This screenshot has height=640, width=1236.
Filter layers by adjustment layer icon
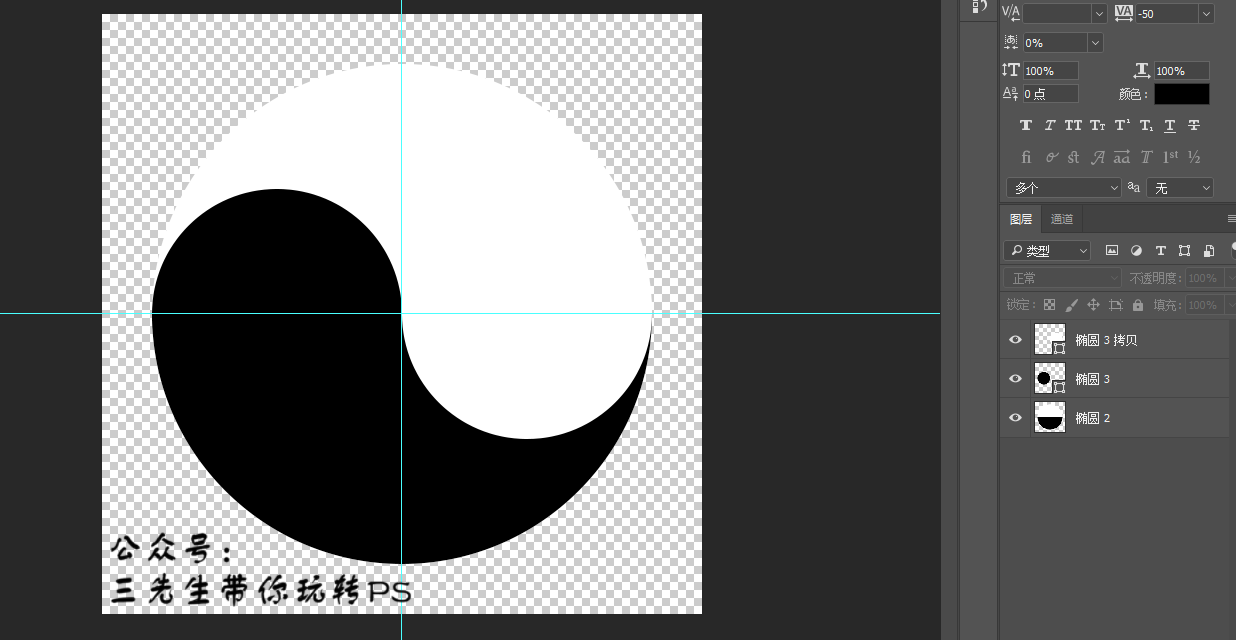(1136, 251)
